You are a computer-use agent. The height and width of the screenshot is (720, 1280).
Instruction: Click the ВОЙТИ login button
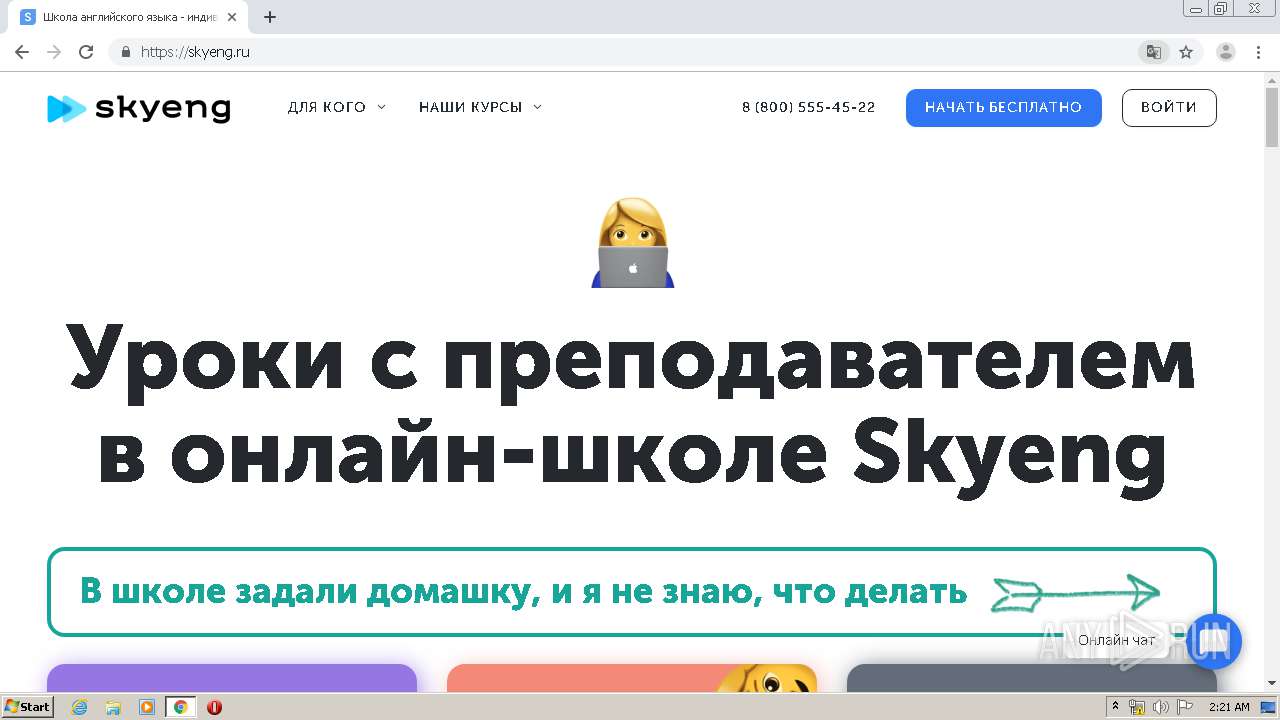click(1169, 108)
